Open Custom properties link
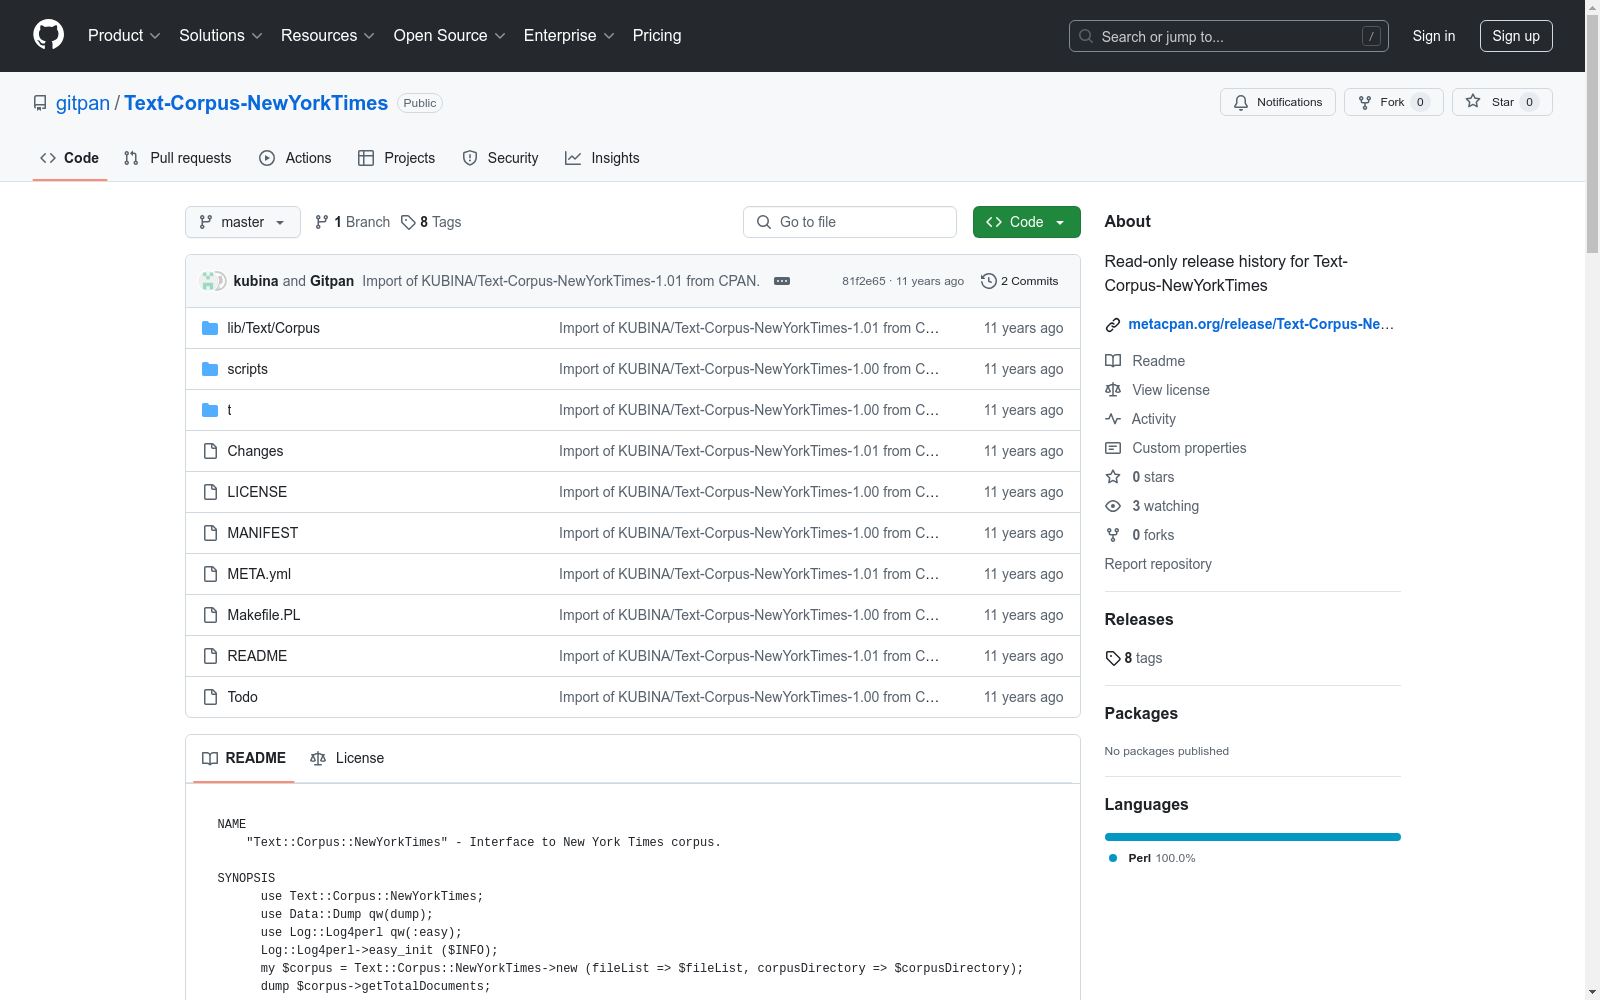Image resolution: width=1600 pixels, height=1000 pixels. [1189, 448]
